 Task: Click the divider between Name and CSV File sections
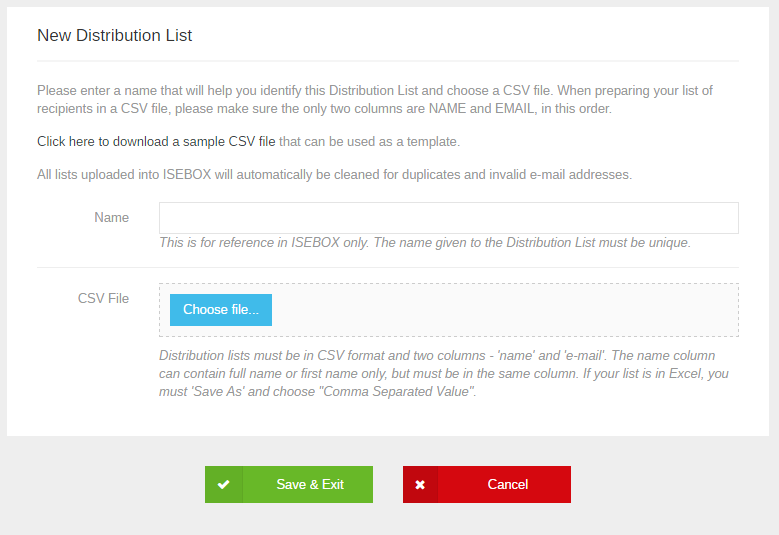point(388,267)
